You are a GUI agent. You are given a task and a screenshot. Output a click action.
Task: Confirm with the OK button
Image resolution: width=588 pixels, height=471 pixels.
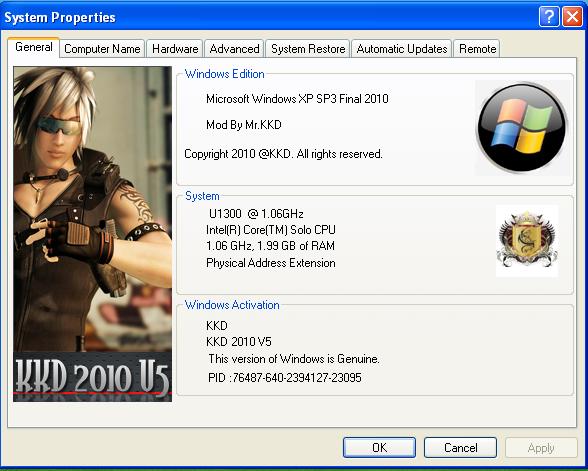[379, 447]
